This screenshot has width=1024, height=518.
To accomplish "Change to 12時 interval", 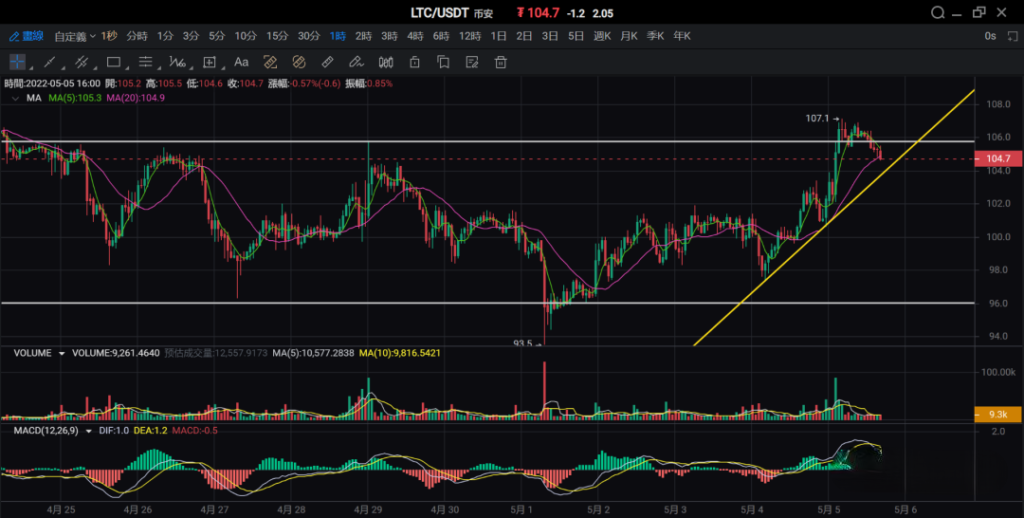I will coord(470,36).
